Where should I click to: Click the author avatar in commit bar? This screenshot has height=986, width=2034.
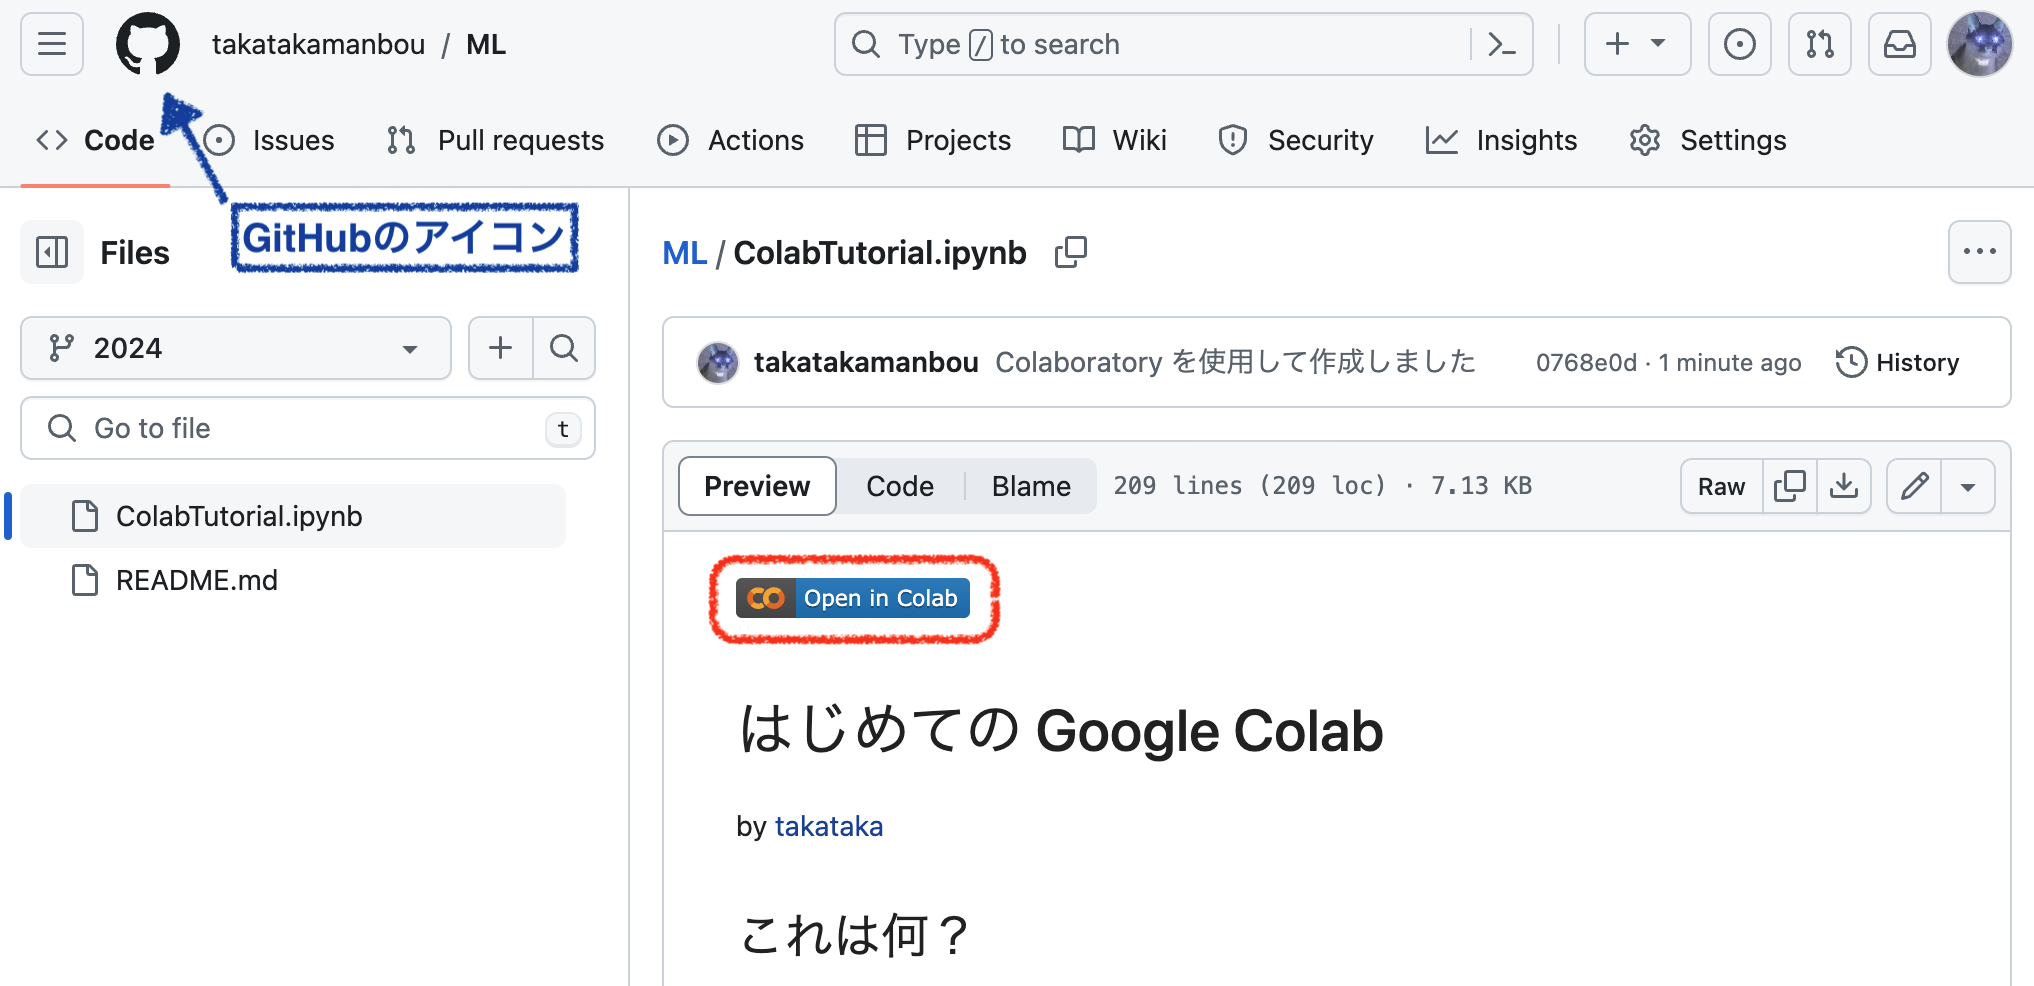click(717, 362)
